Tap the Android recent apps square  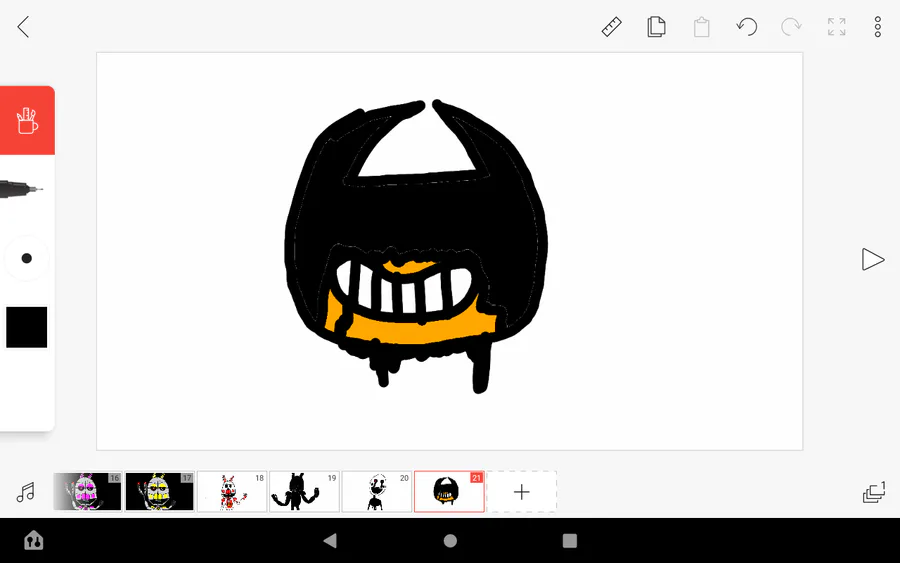pyautogui.click(x=569, y=541)
